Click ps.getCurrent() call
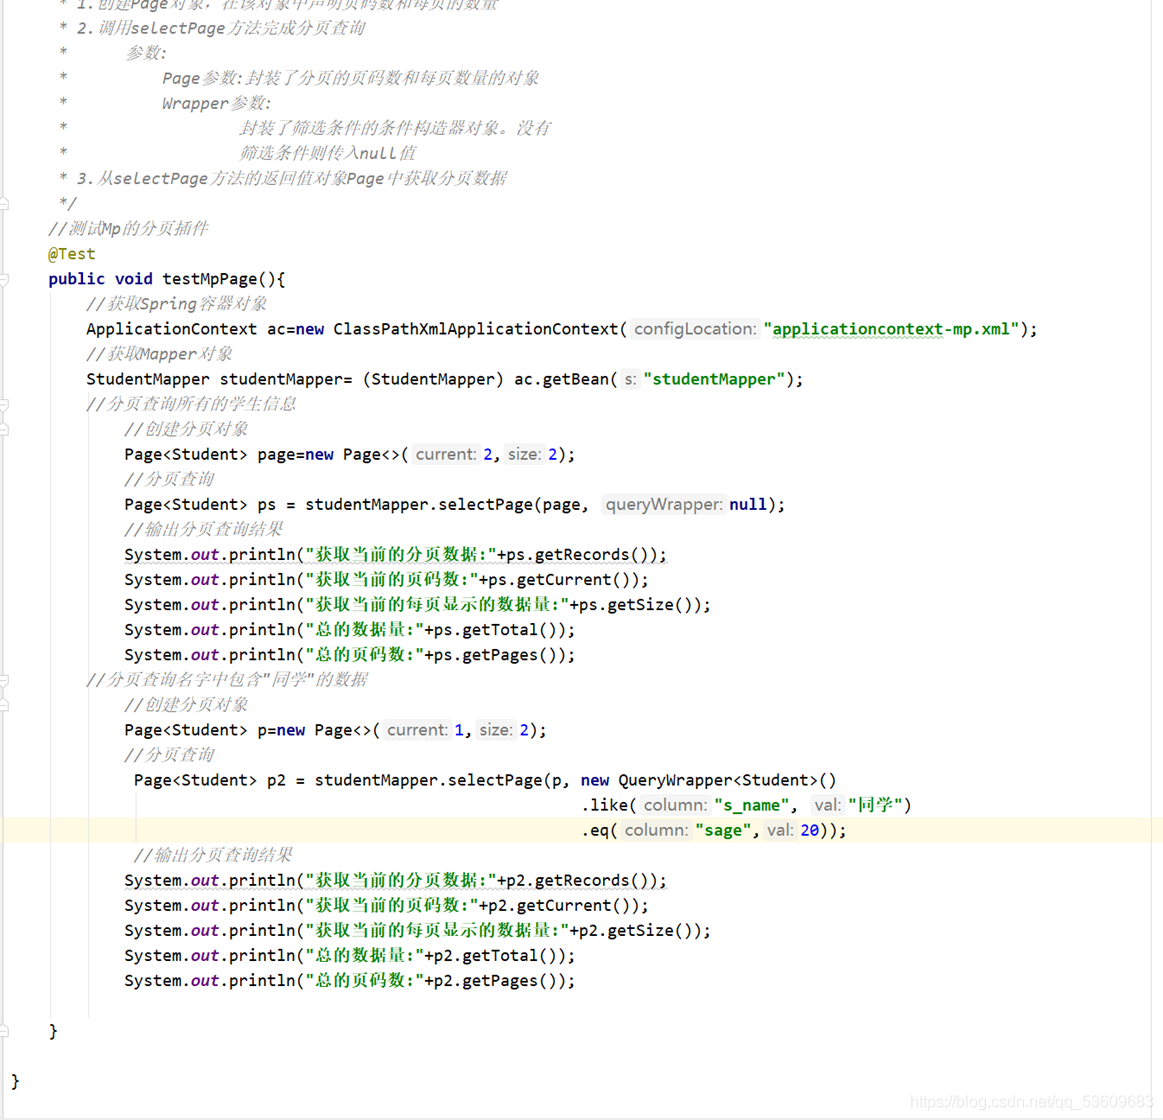 [558, 579]
